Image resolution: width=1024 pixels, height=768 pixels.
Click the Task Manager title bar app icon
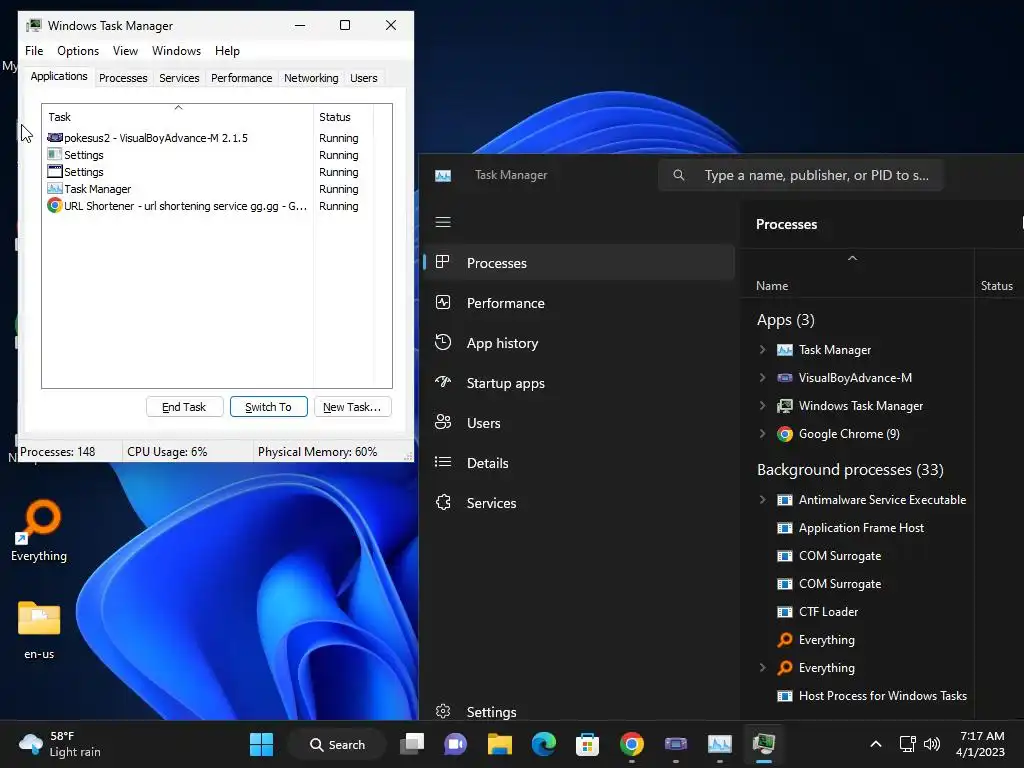[x=443, y=175]
